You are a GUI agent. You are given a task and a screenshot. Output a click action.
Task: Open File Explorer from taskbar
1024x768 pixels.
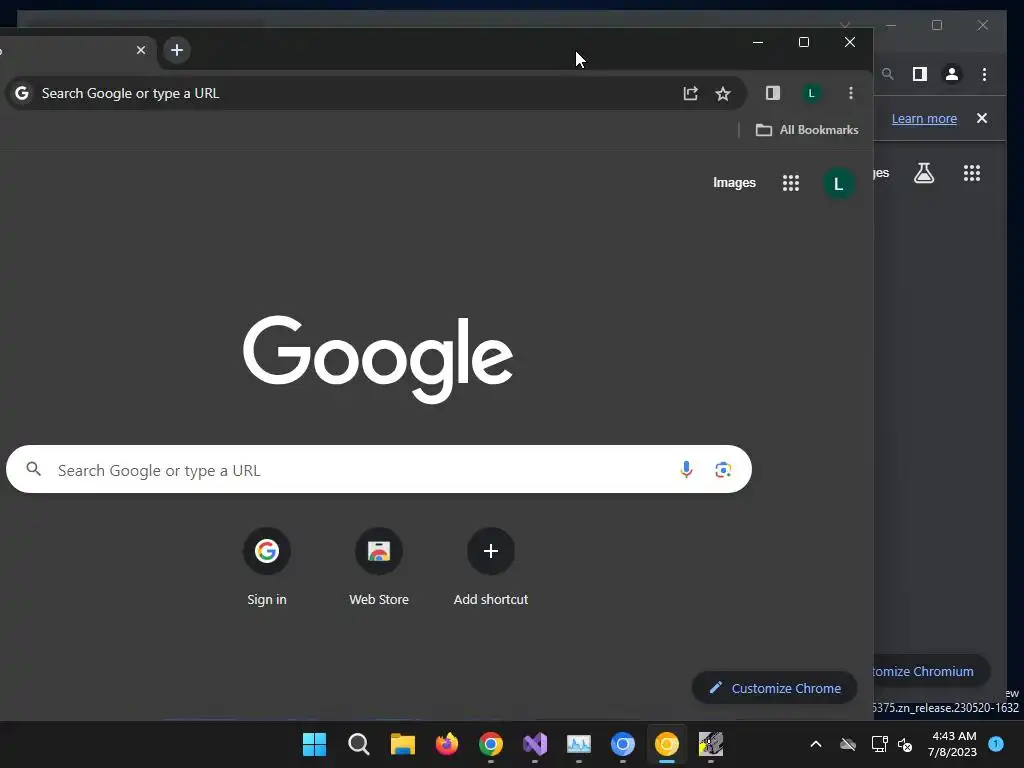402,744
